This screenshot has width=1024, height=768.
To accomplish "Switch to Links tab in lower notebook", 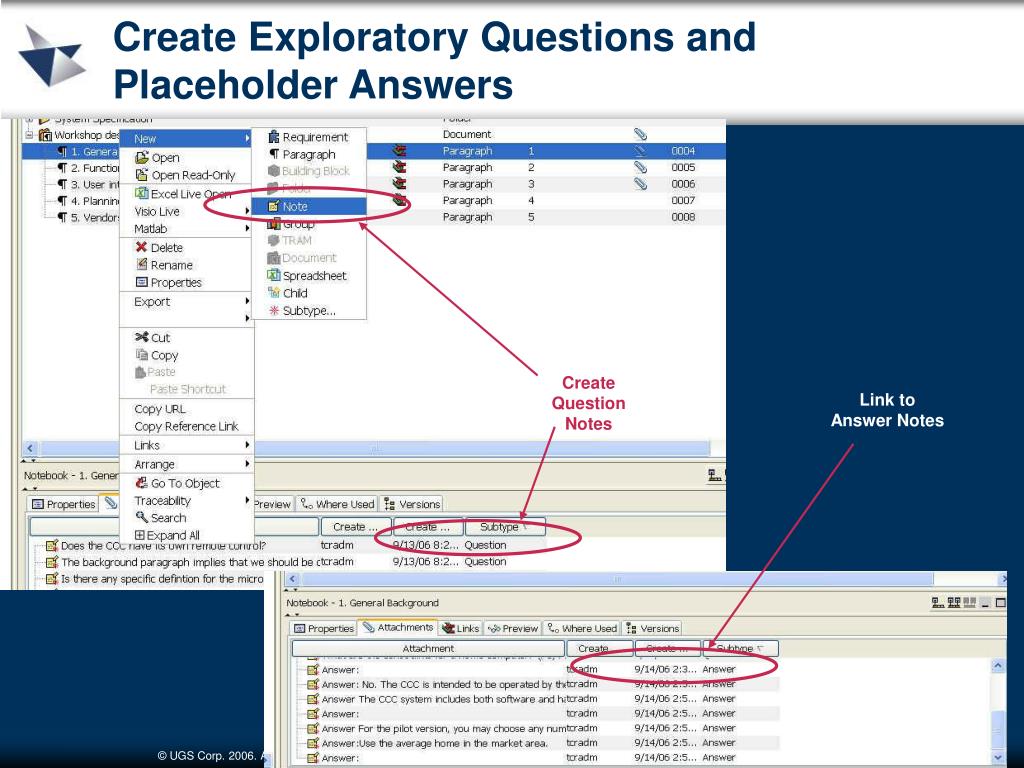I will (461, 628).
